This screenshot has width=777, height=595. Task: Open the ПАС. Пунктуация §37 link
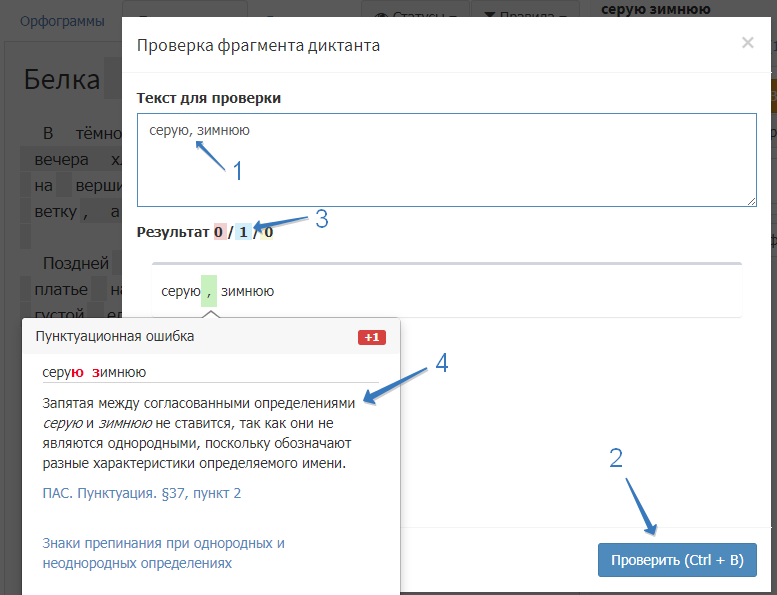pos(141,493)
